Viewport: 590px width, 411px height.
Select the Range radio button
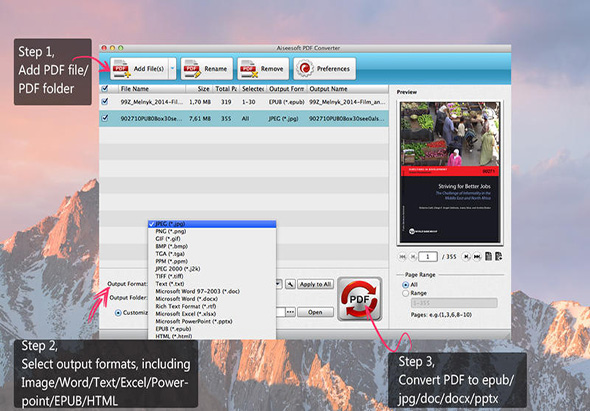point(405,293)
